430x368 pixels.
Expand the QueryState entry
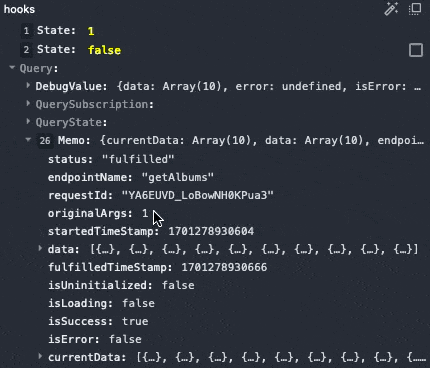point(28,122)
